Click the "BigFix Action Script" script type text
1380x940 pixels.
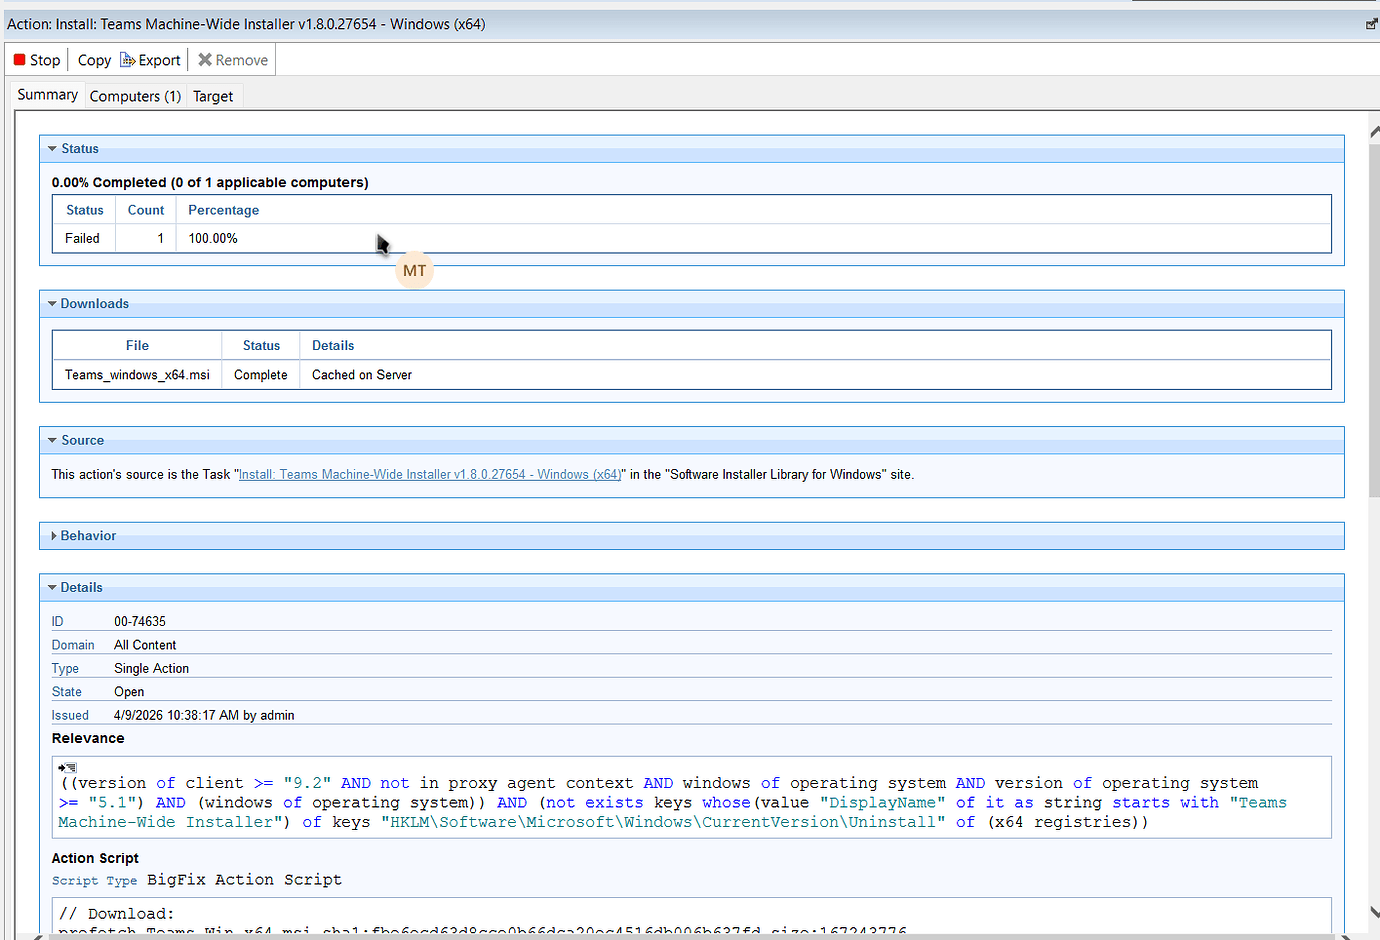pos(244,880)
